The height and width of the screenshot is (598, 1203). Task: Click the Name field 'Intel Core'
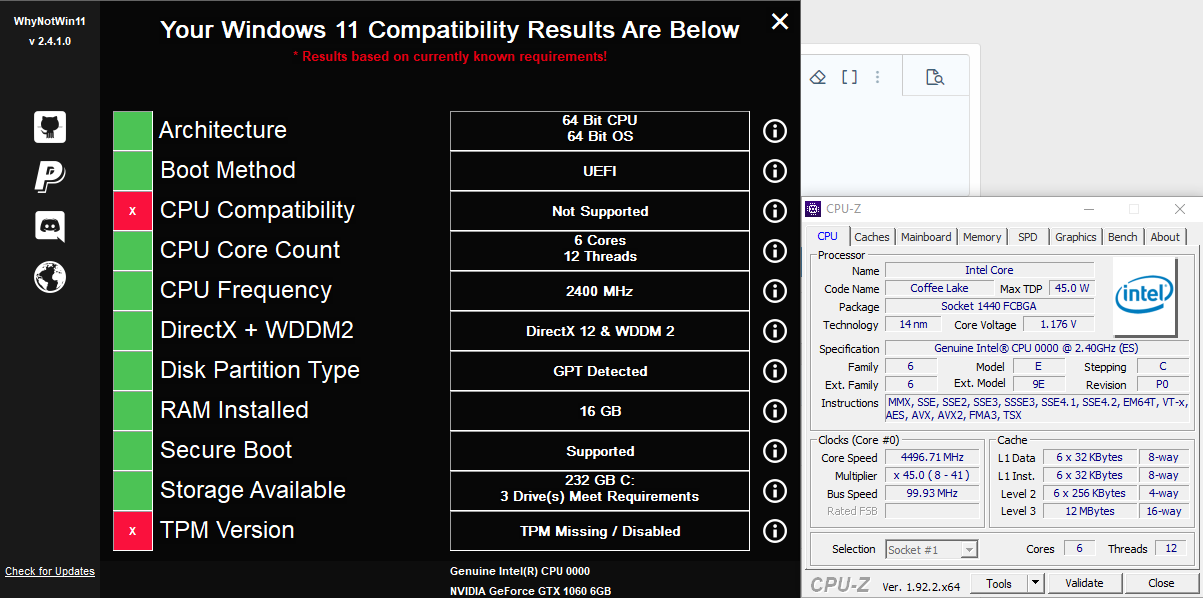click(x=990, y=270)
